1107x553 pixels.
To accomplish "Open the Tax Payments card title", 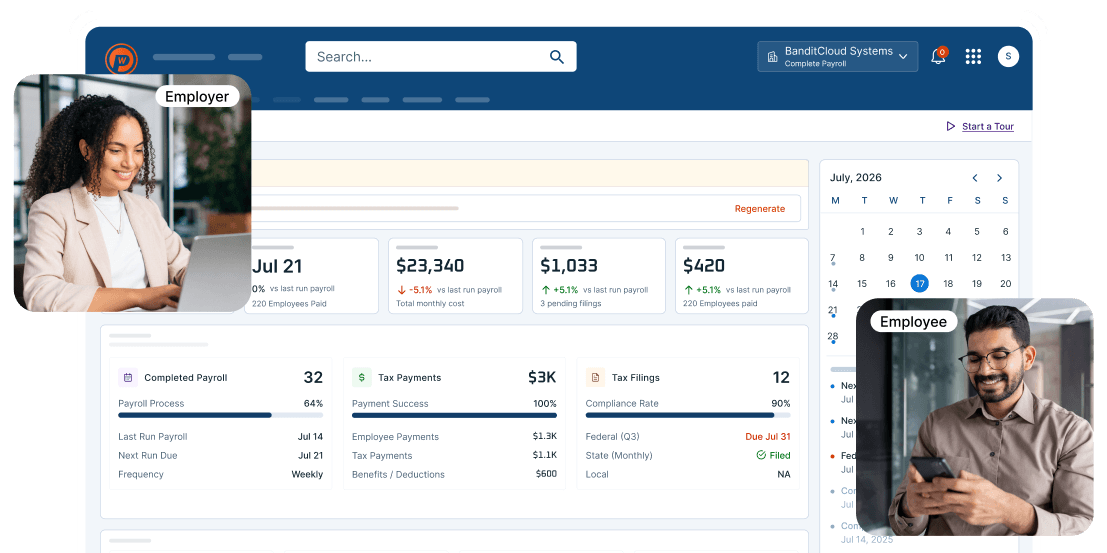I will (409, 378).
